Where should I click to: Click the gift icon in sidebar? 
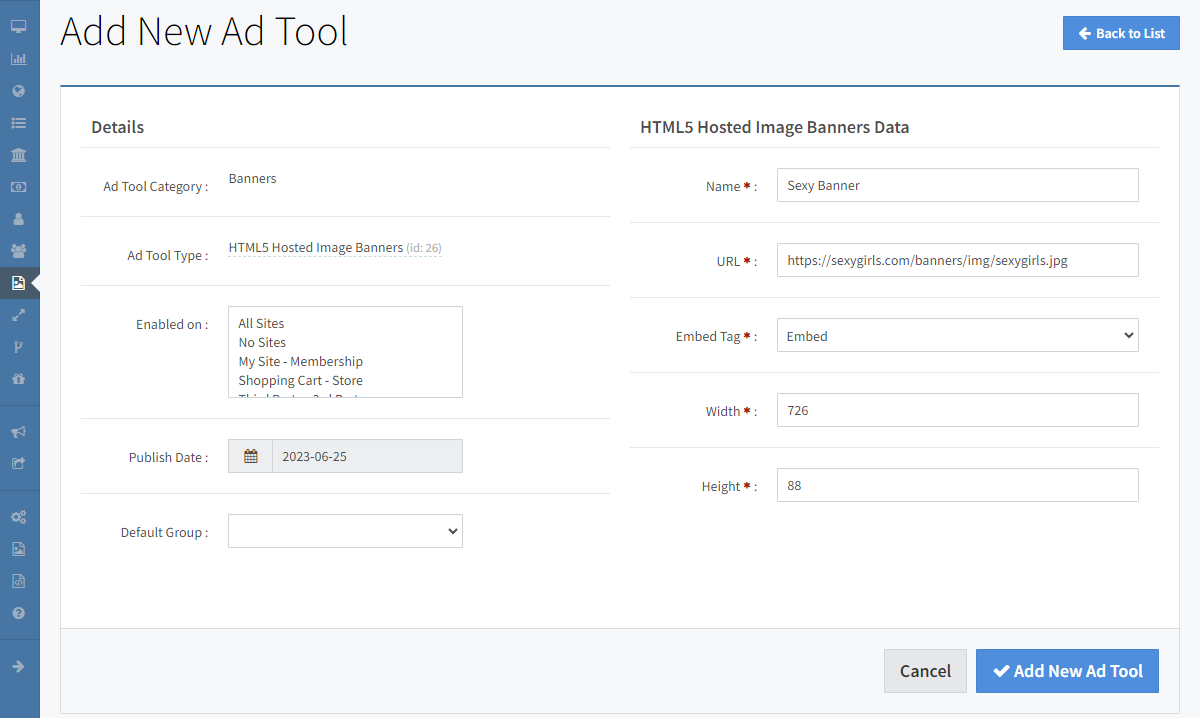click(x=18, y=379)
